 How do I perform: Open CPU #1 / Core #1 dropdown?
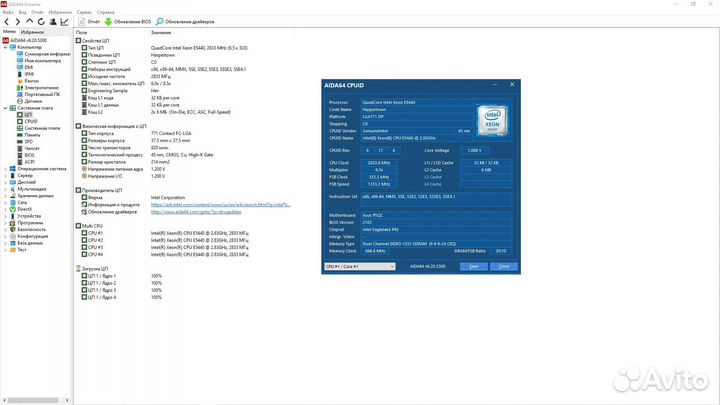[x=360, y=266]
